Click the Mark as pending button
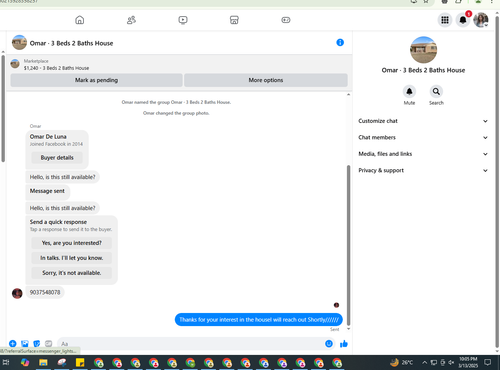This screenshot has width=500, height=370. click(96, 80)
